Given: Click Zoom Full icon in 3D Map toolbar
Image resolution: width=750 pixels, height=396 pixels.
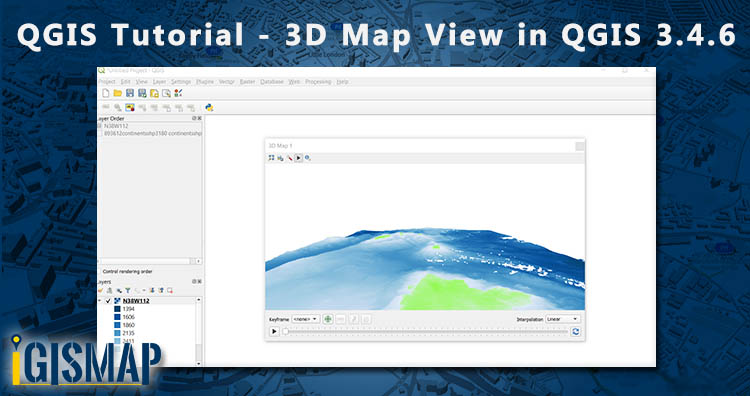Looking at the screenshot, I should click(271, 158).
